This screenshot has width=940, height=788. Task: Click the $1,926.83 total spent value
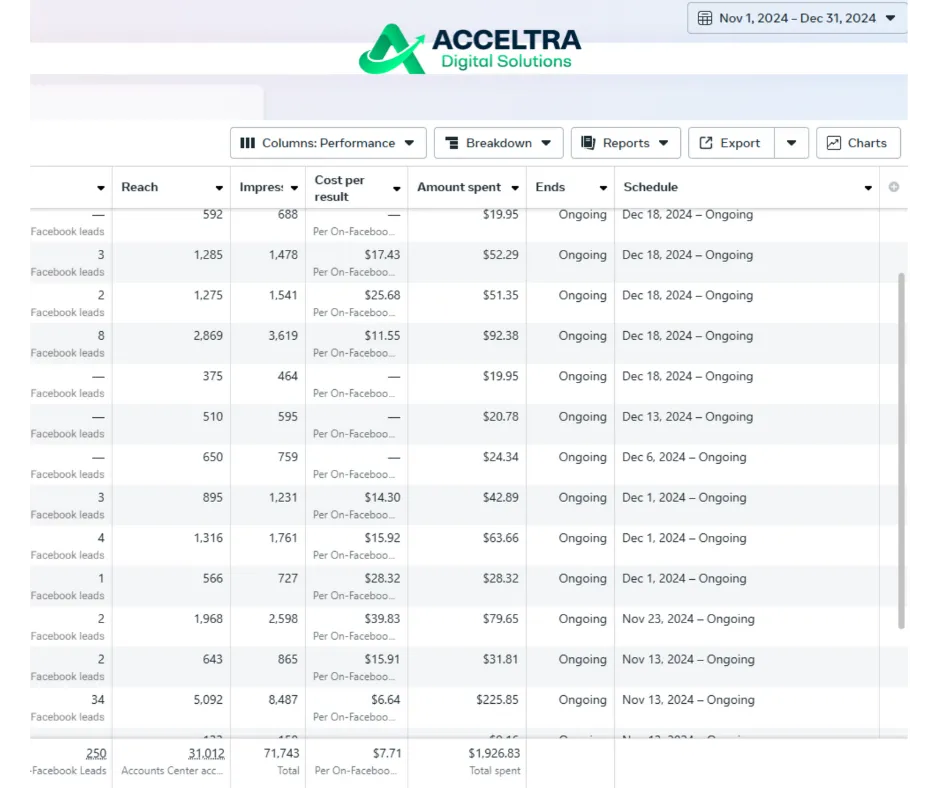tap(494, 754)
